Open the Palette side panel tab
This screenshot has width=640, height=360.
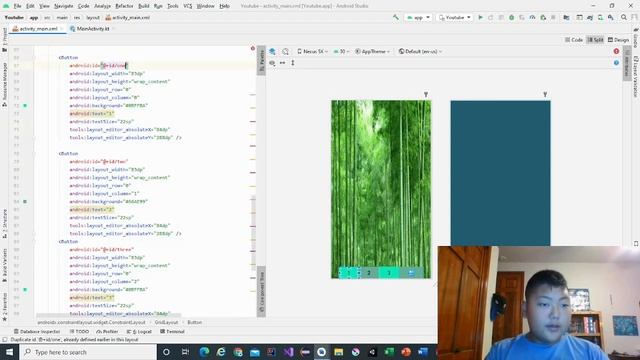(x=262, y=61)
